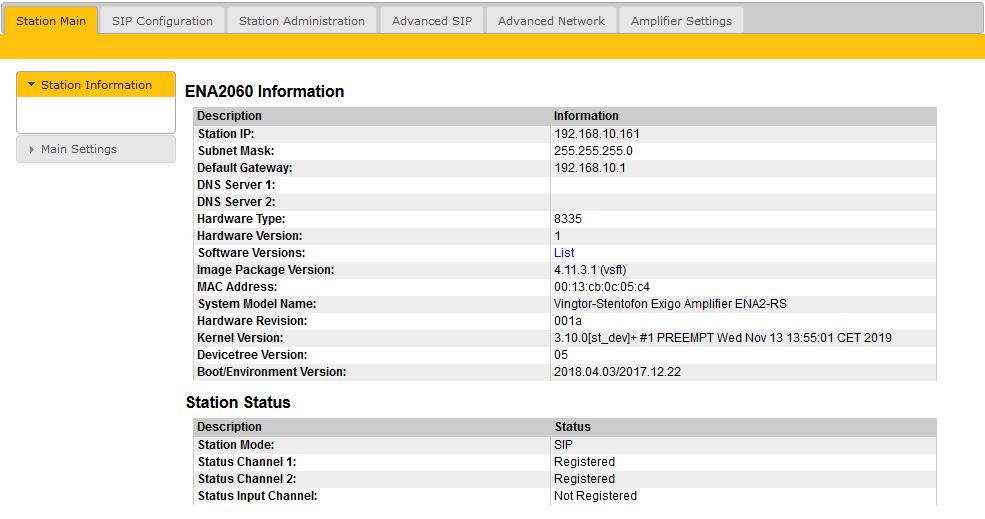985x519 pixels.
Task: Open the SIP Configuration tab
Action: pyautogui.click(x=162, y=21)
